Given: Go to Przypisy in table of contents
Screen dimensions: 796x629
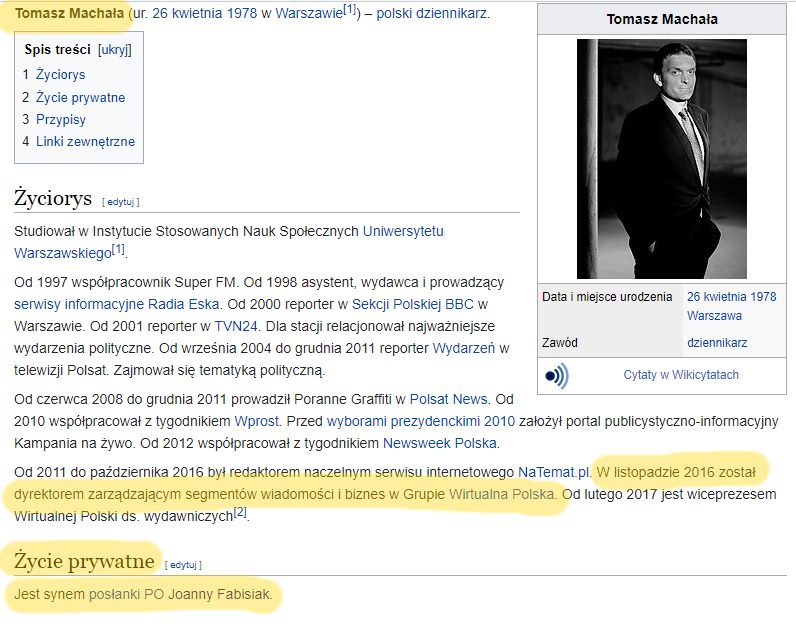Looking at the screenshot, I should point(61,119).
